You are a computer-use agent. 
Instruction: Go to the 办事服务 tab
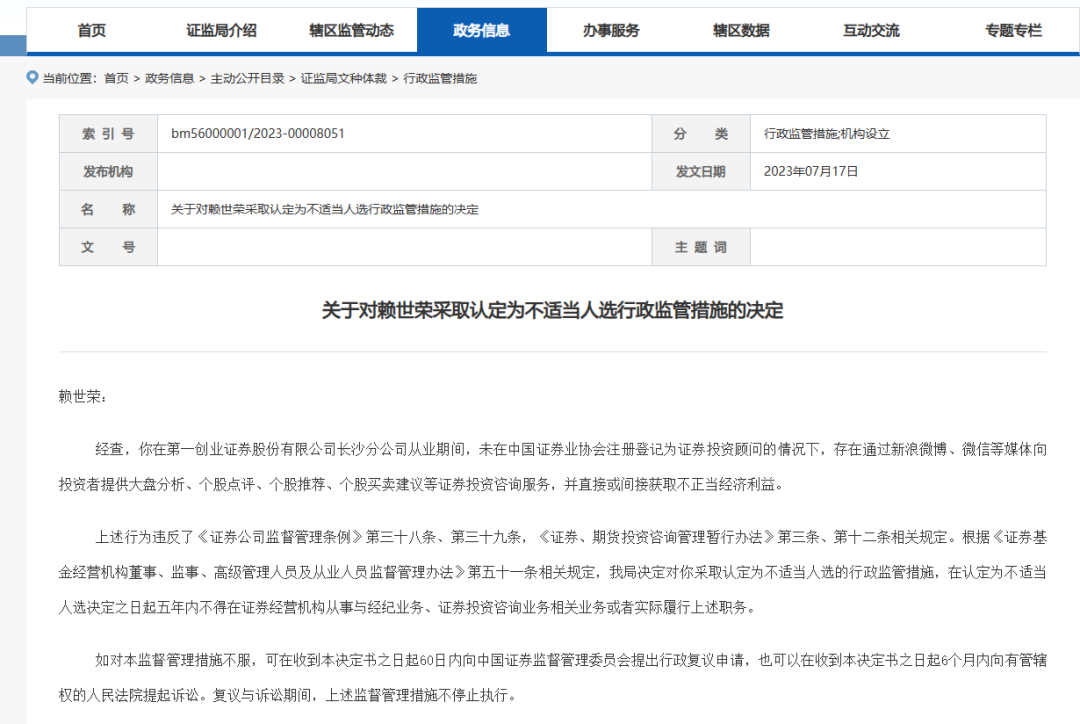coord(611,30)
